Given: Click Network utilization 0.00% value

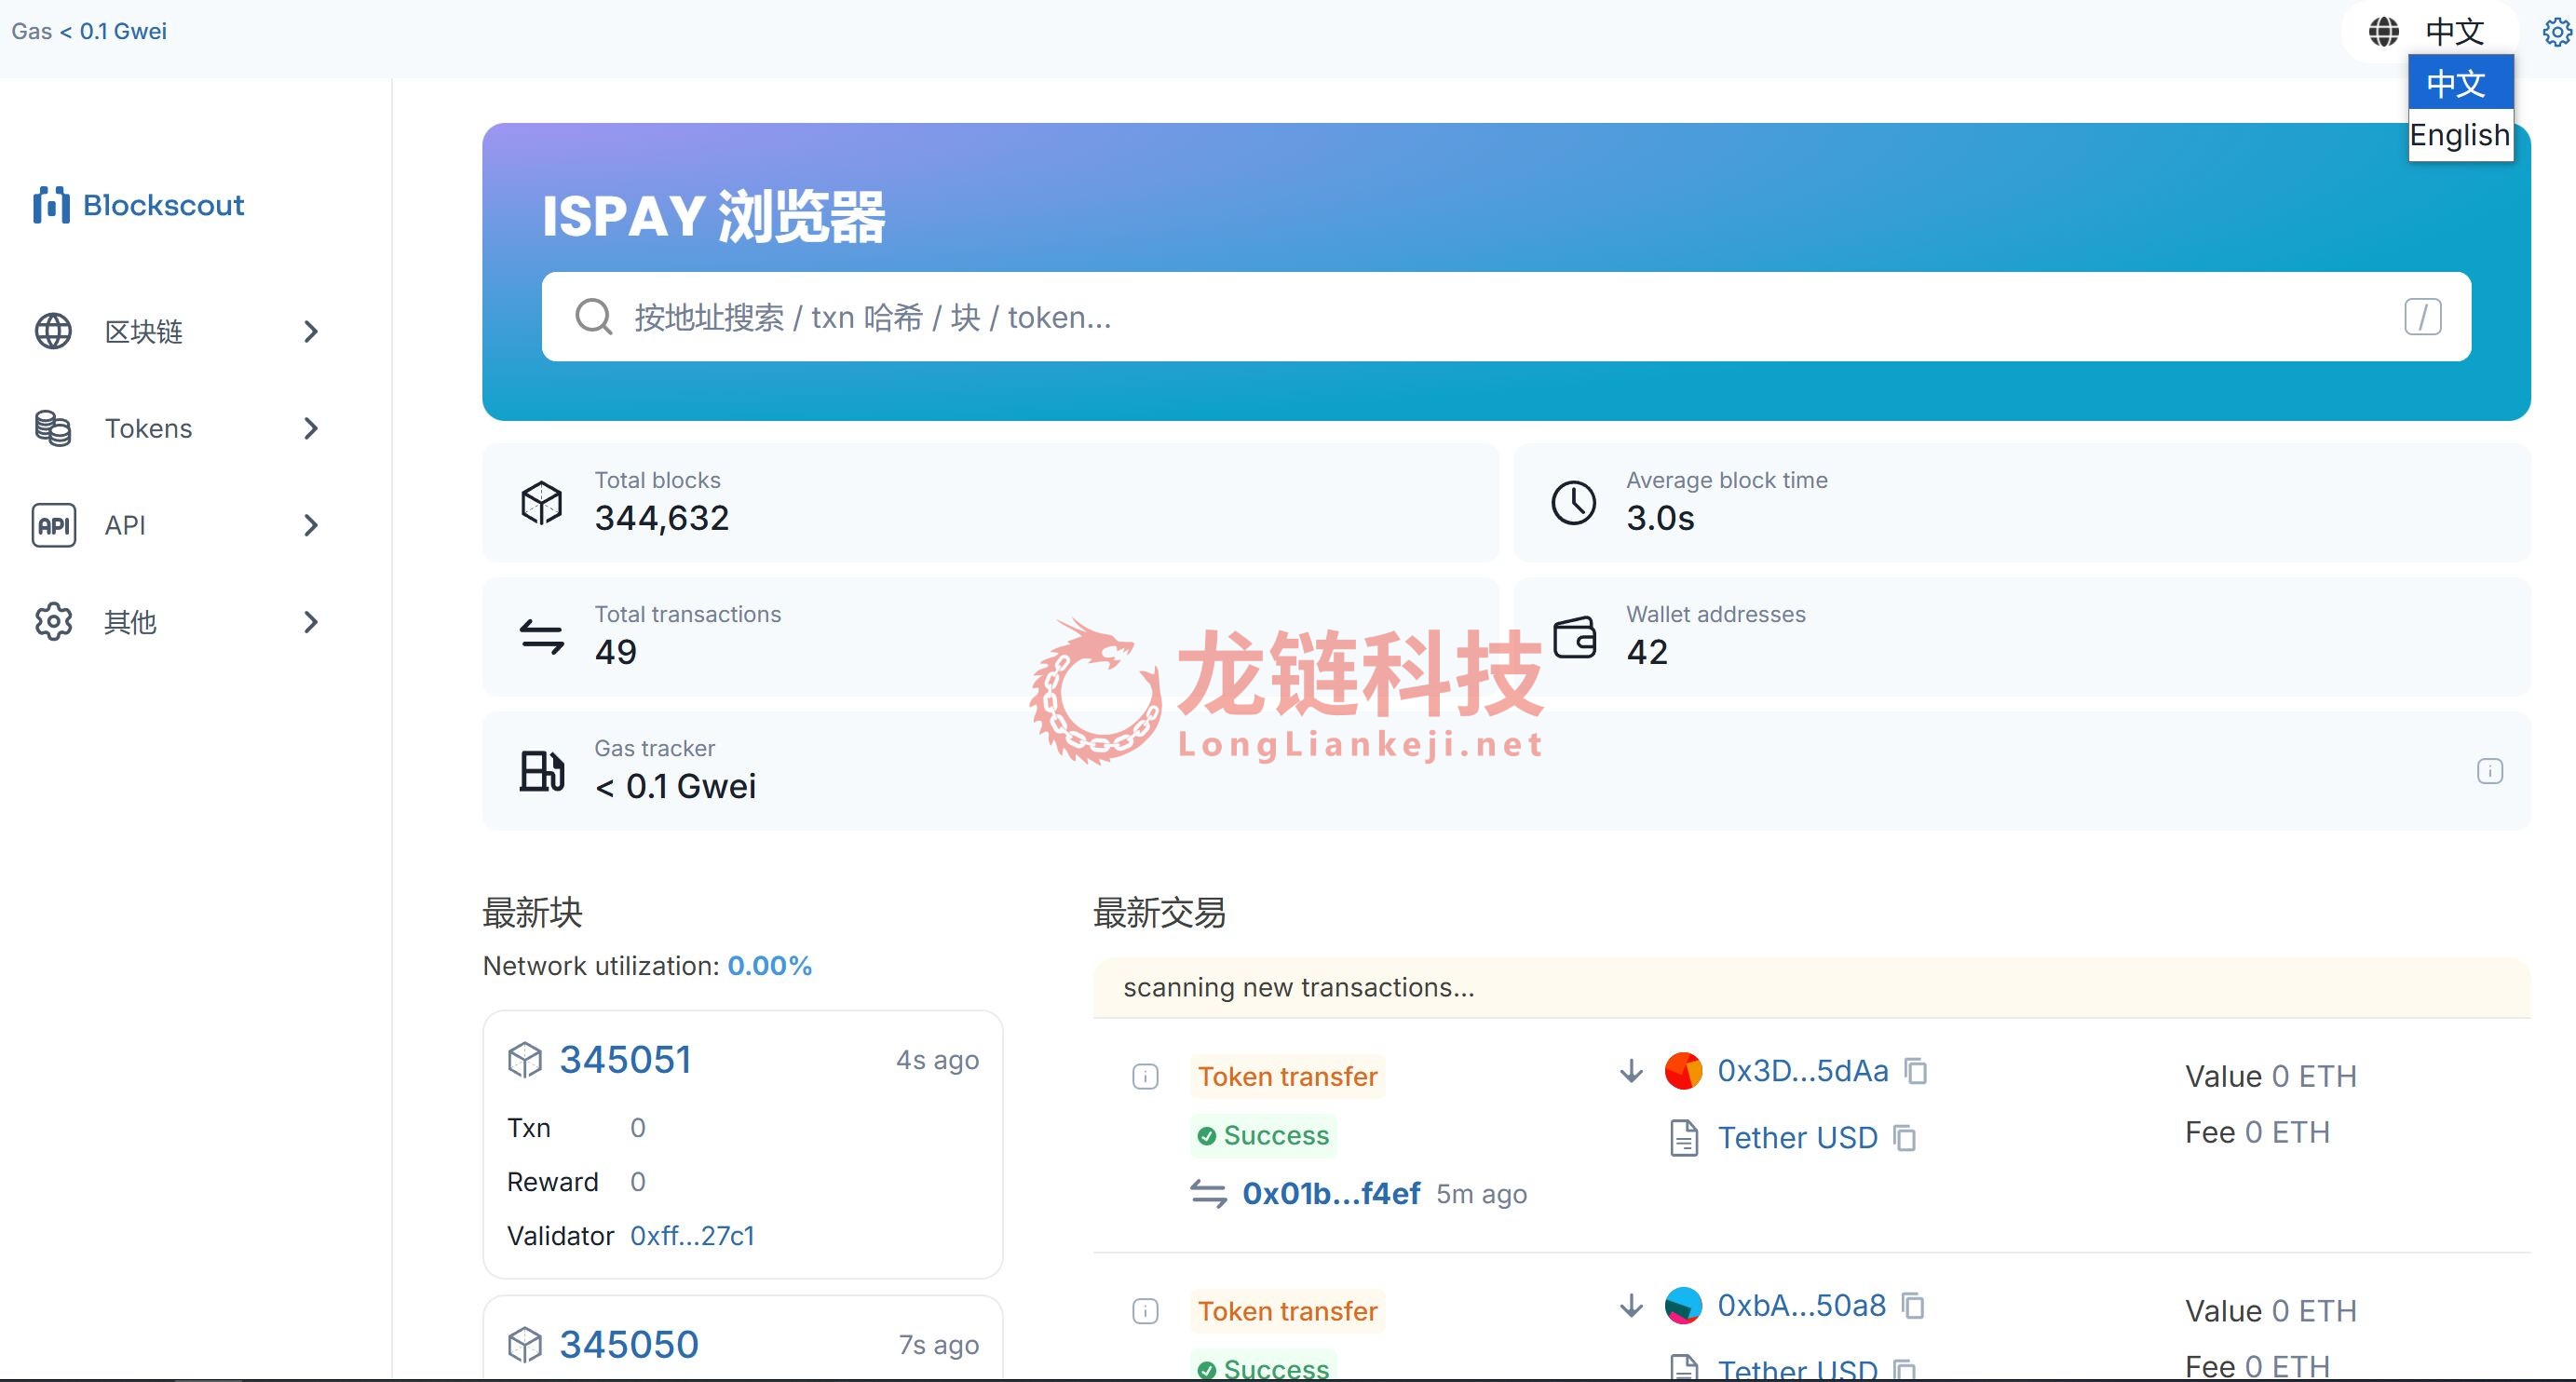Looking at the screenshot, I should pos(769,965).
